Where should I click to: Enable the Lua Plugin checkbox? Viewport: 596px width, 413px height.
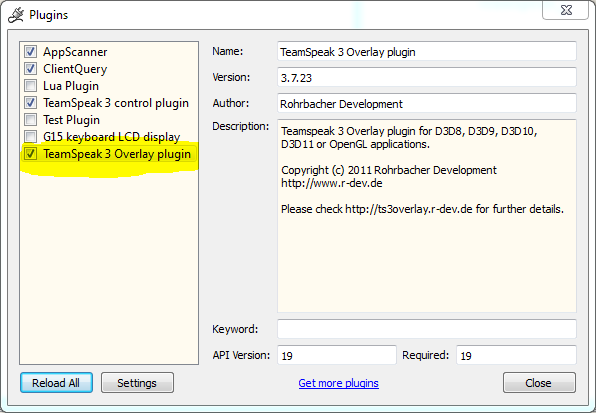click(30, 85)
